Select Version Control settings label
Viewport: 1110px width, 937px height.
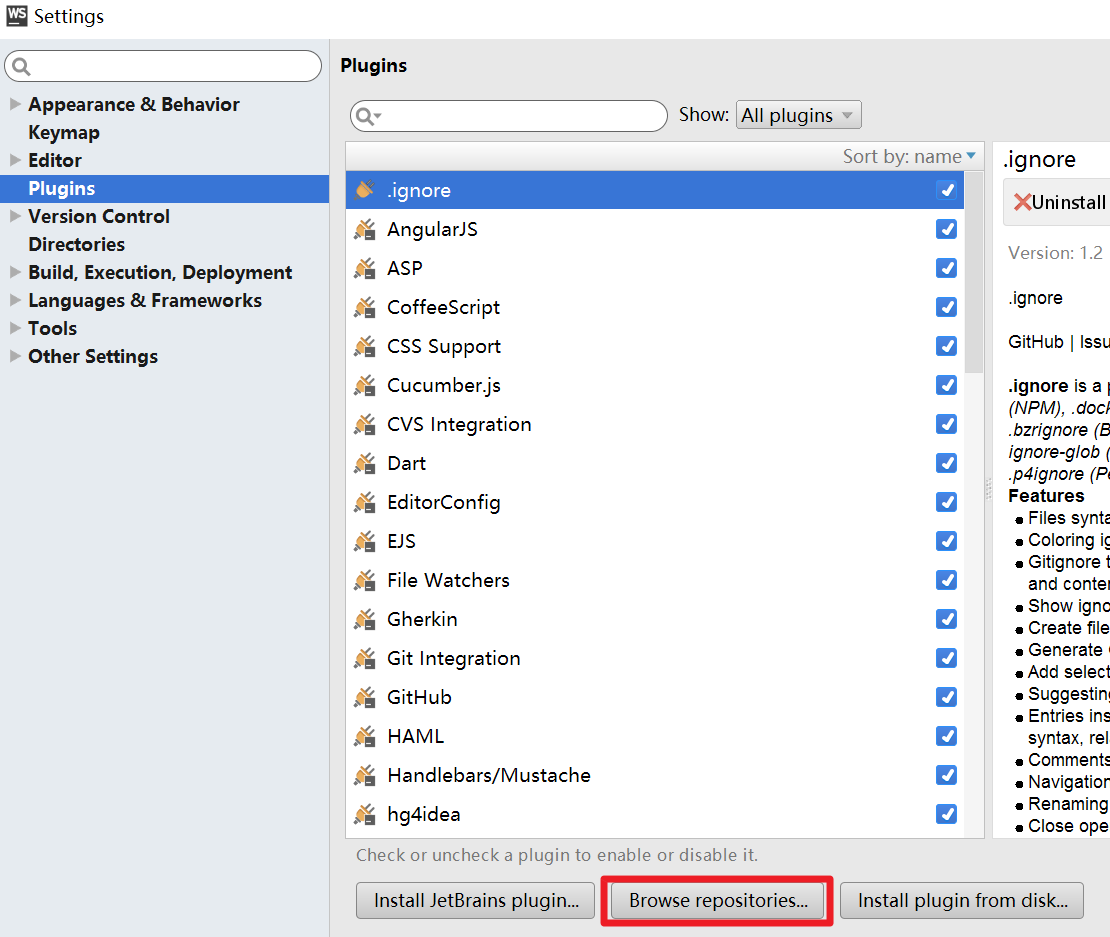tap(99, 216)
